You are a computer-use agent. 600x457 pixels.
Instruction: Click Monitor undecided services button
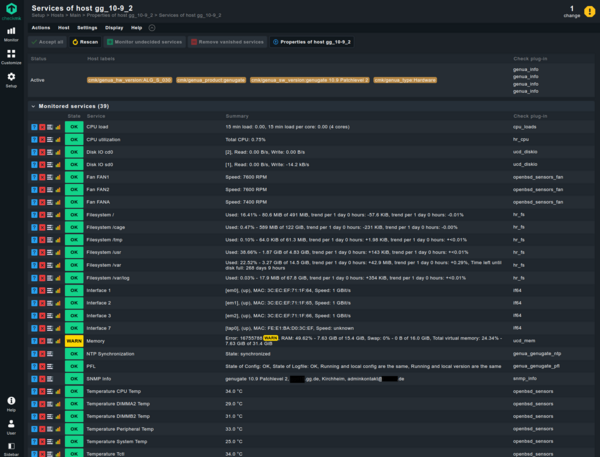147,43
